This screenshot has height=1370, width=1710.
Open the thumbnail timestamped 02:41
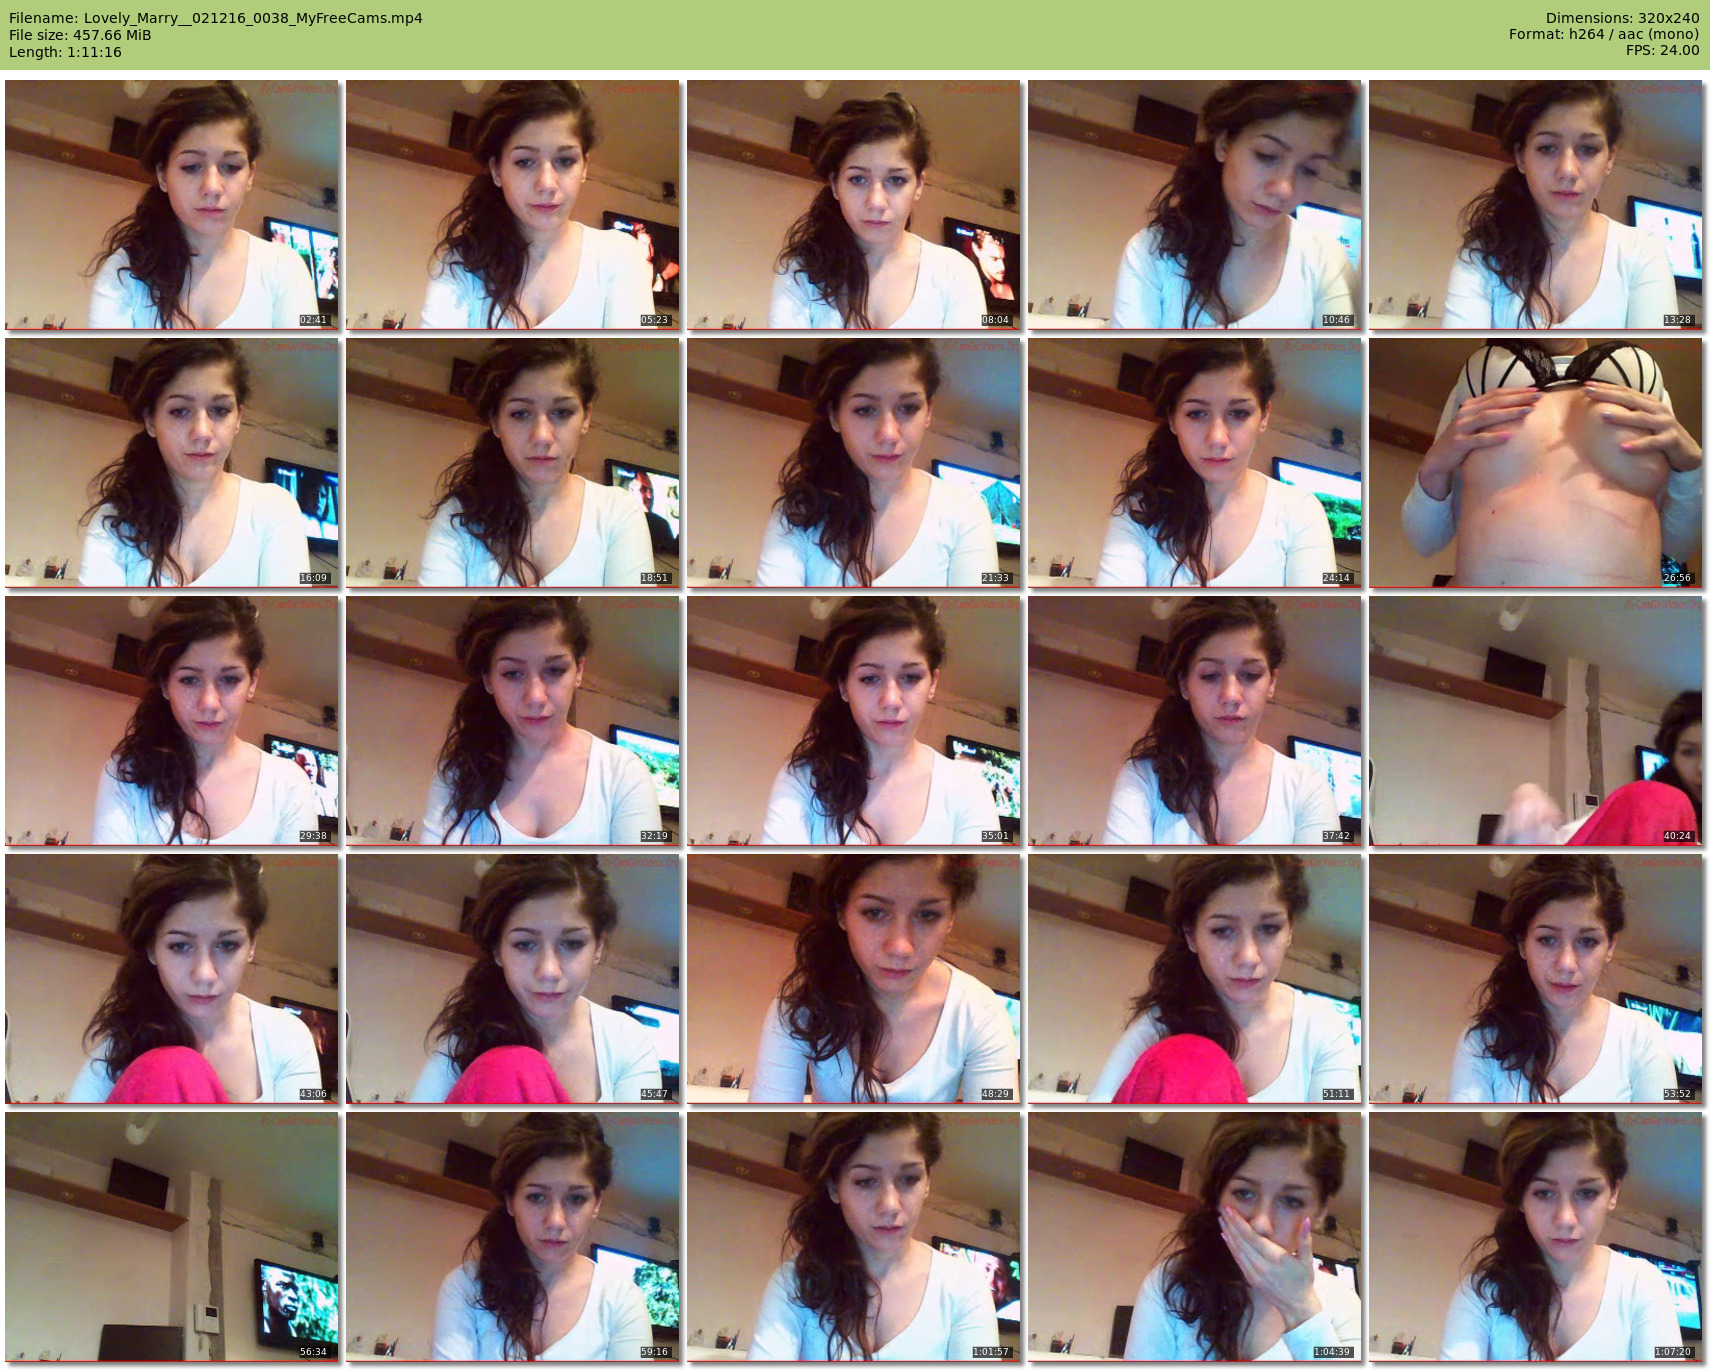click(x=172, y=205)
